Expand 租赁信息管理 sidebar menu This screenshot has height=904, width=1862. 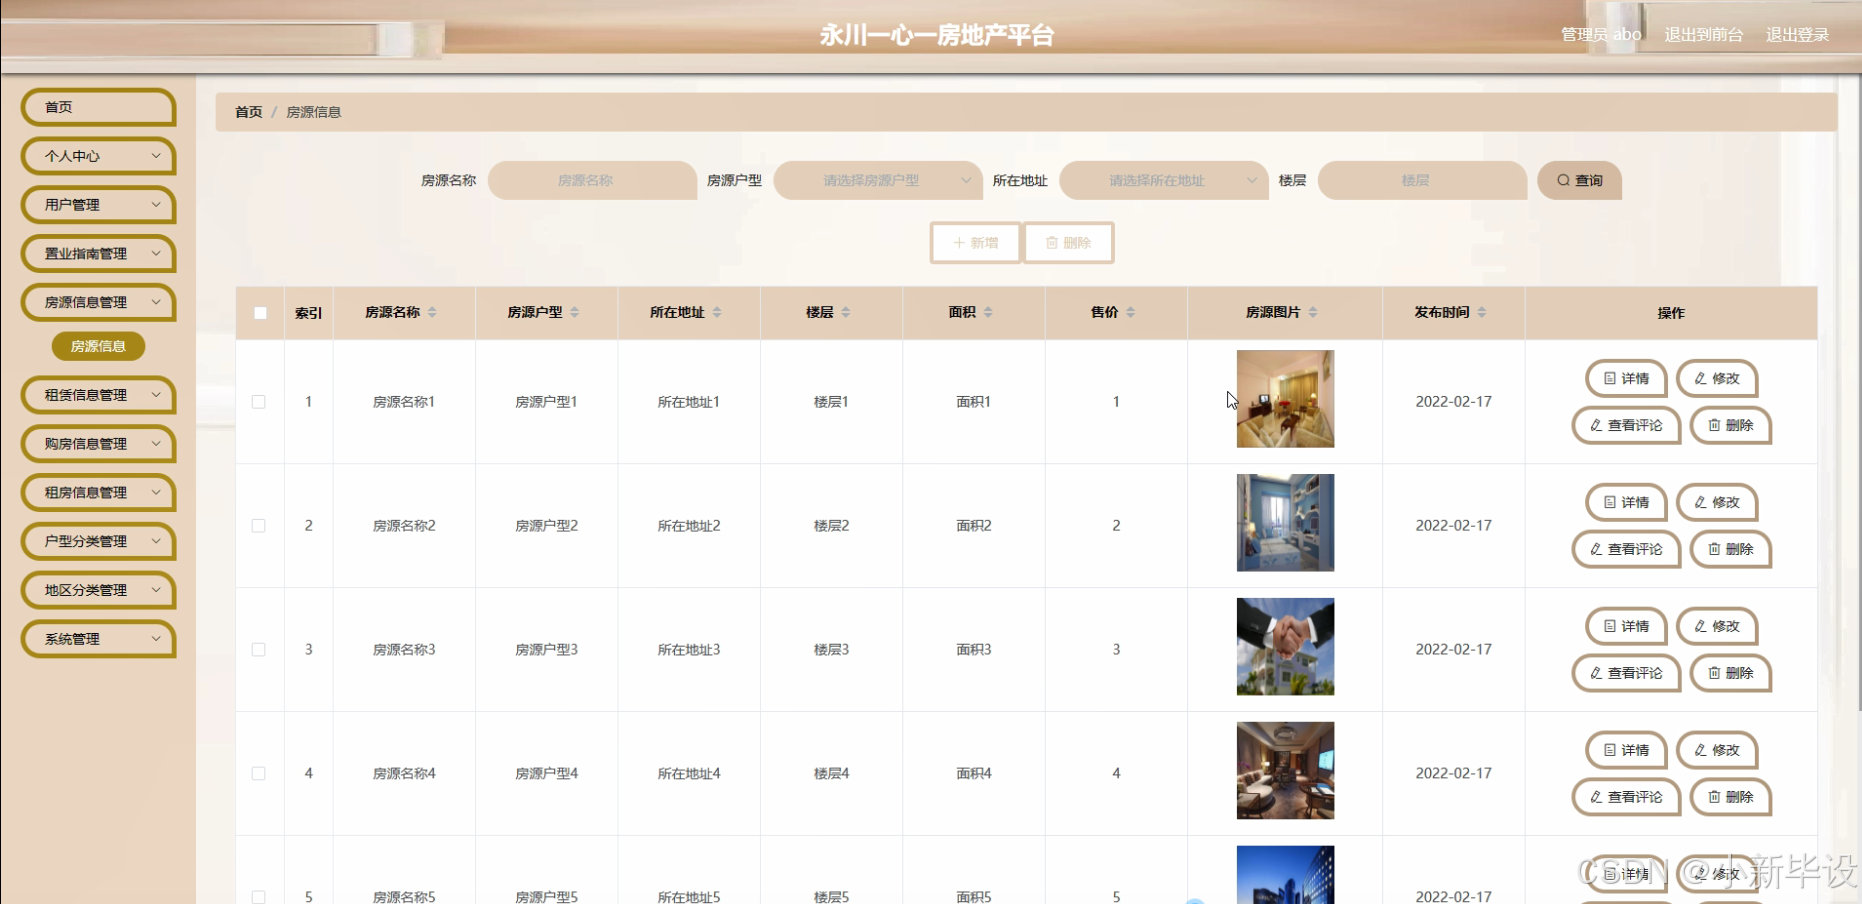point(98,395)
